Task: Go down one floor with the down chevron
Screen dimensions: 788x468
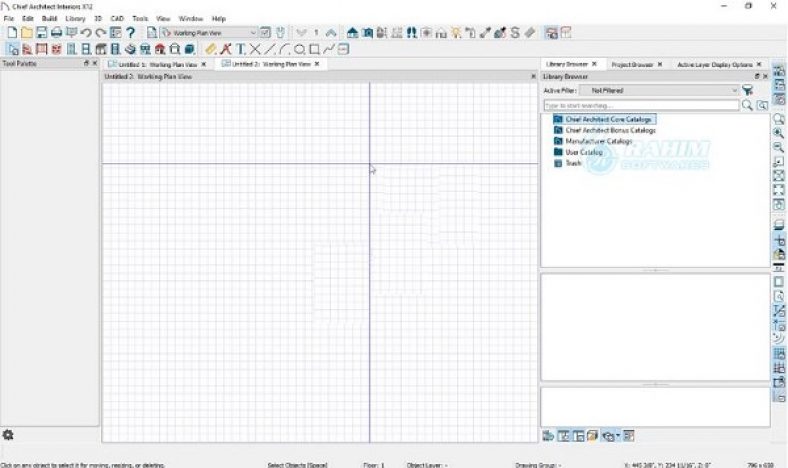Action: [x=302, y=33]
